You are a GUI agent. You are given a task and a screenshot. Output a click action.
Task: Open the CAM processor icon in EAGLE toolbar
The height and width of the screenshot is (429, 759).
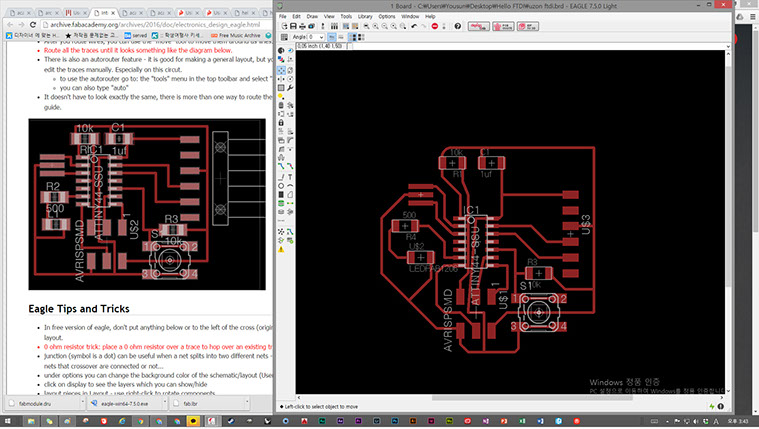(311, 26)
